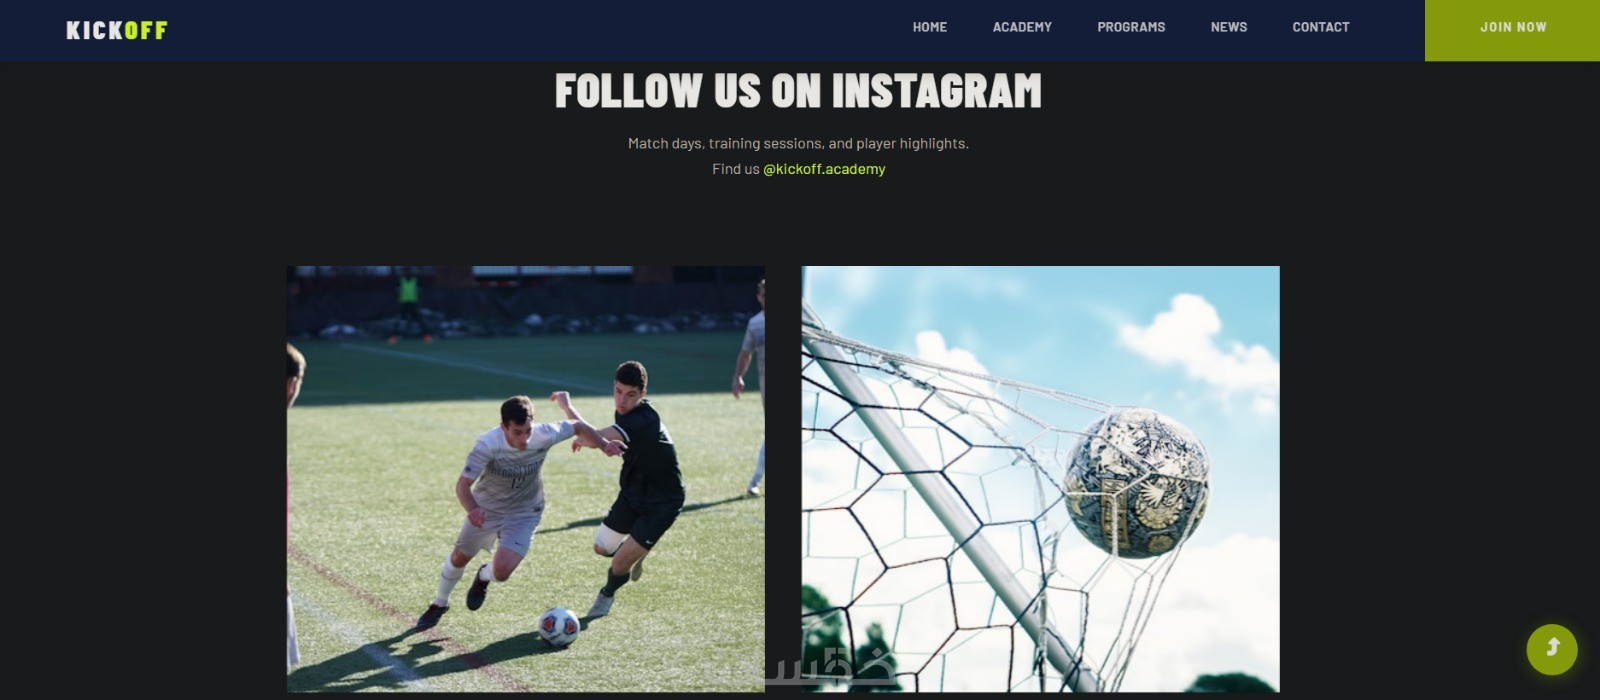This screenshot has height=700, width=1600.
Task: Click the 'Find us' text
Action: 736,169
